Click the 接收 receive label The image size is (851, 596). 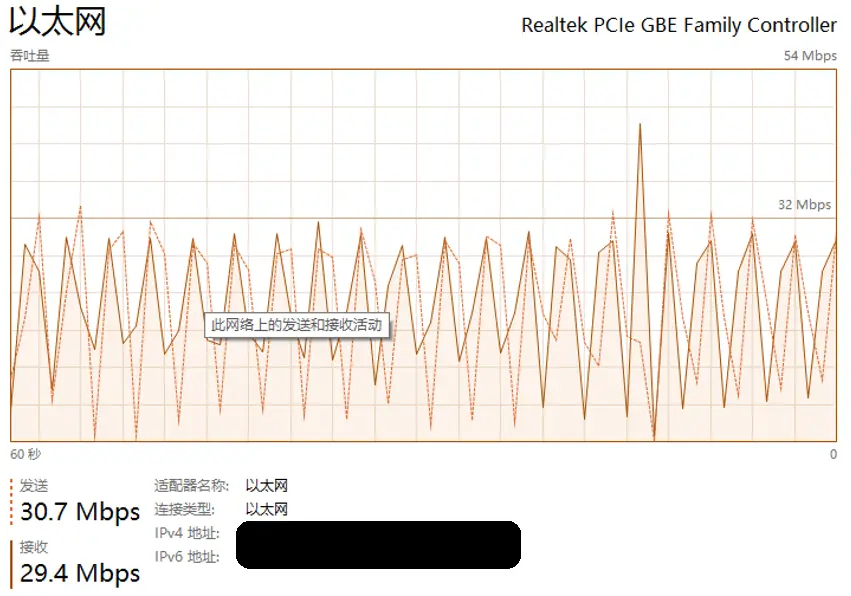pos(34,547)
